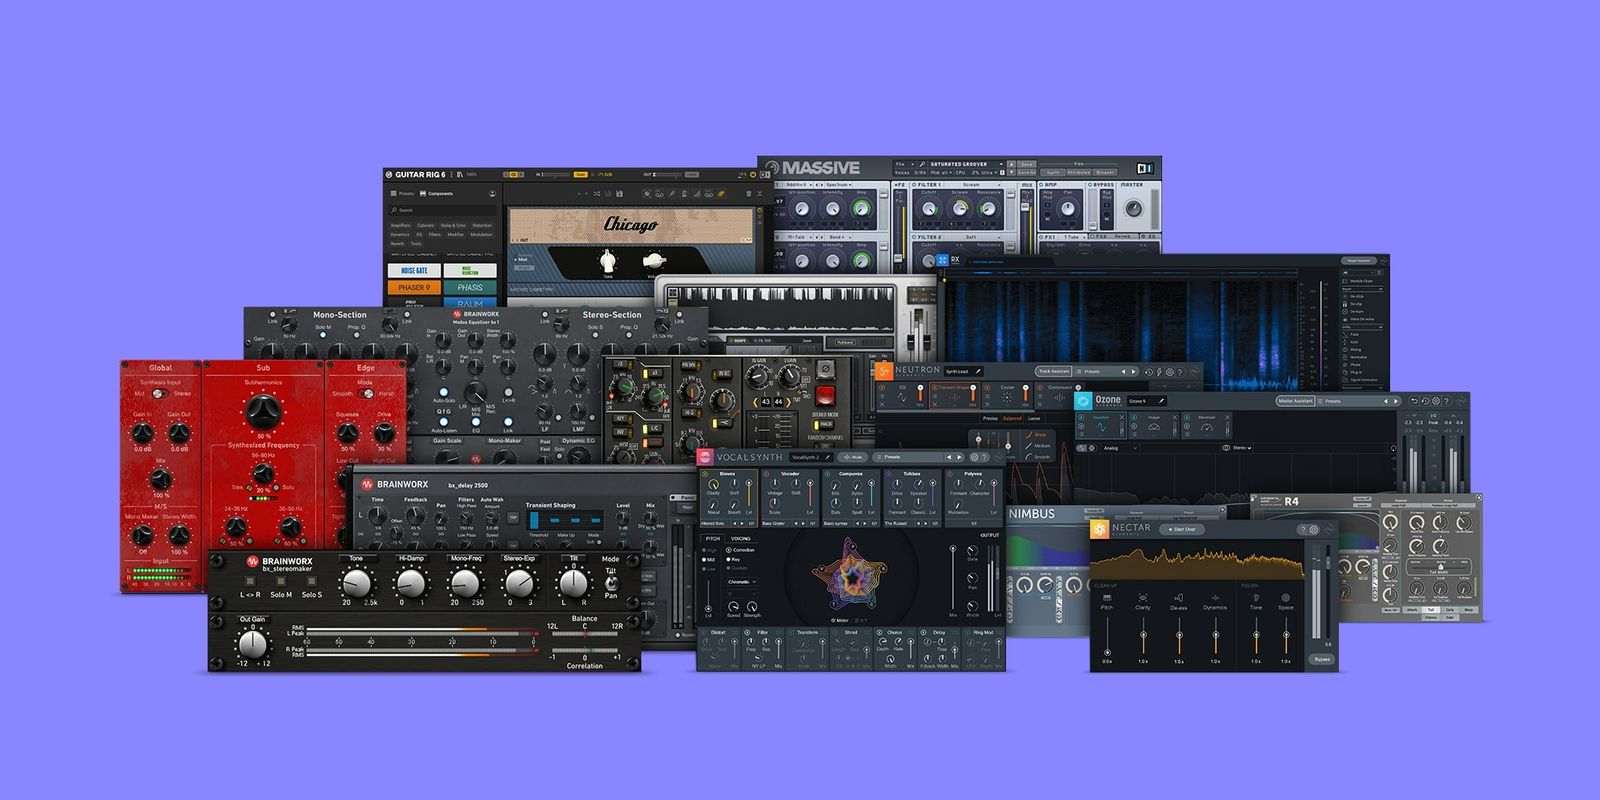Click the Stereo-Exp knob in bx_stereomaker
The height and width of the screenshot is (800, 1600).
coord(519,583)
